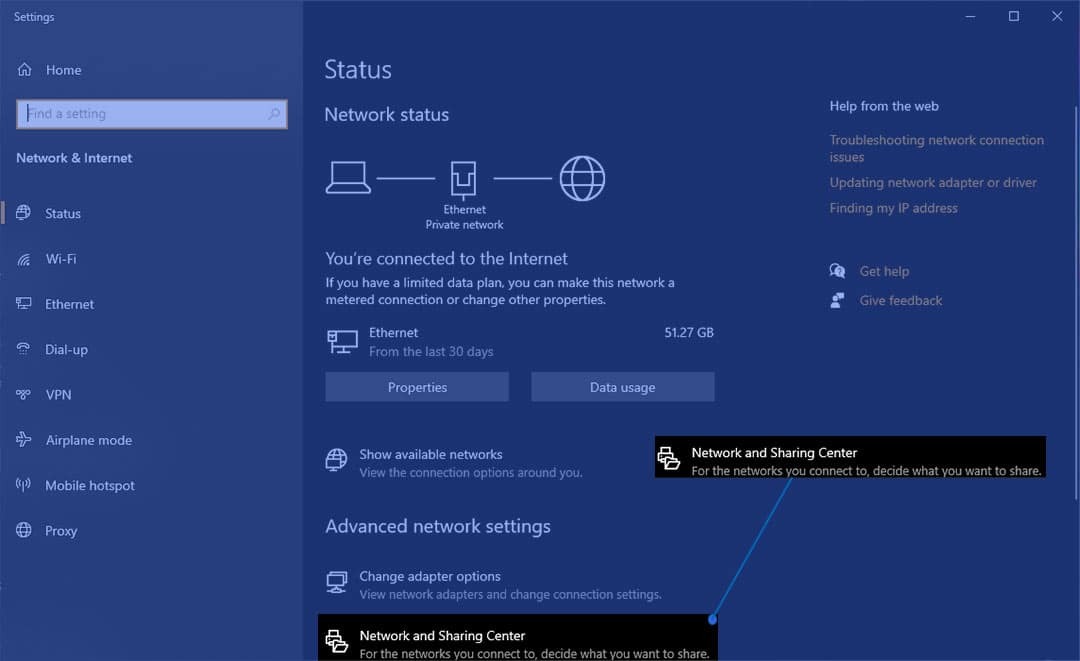The height and width of the screenshot is (661, 1080).
Task: Click the Airplane mode icon
Action: [24, 440]
